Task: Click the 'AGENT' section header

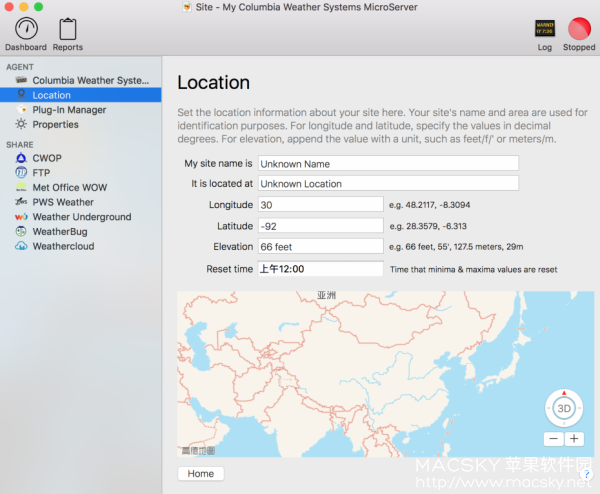Action: tap(20, 67)
